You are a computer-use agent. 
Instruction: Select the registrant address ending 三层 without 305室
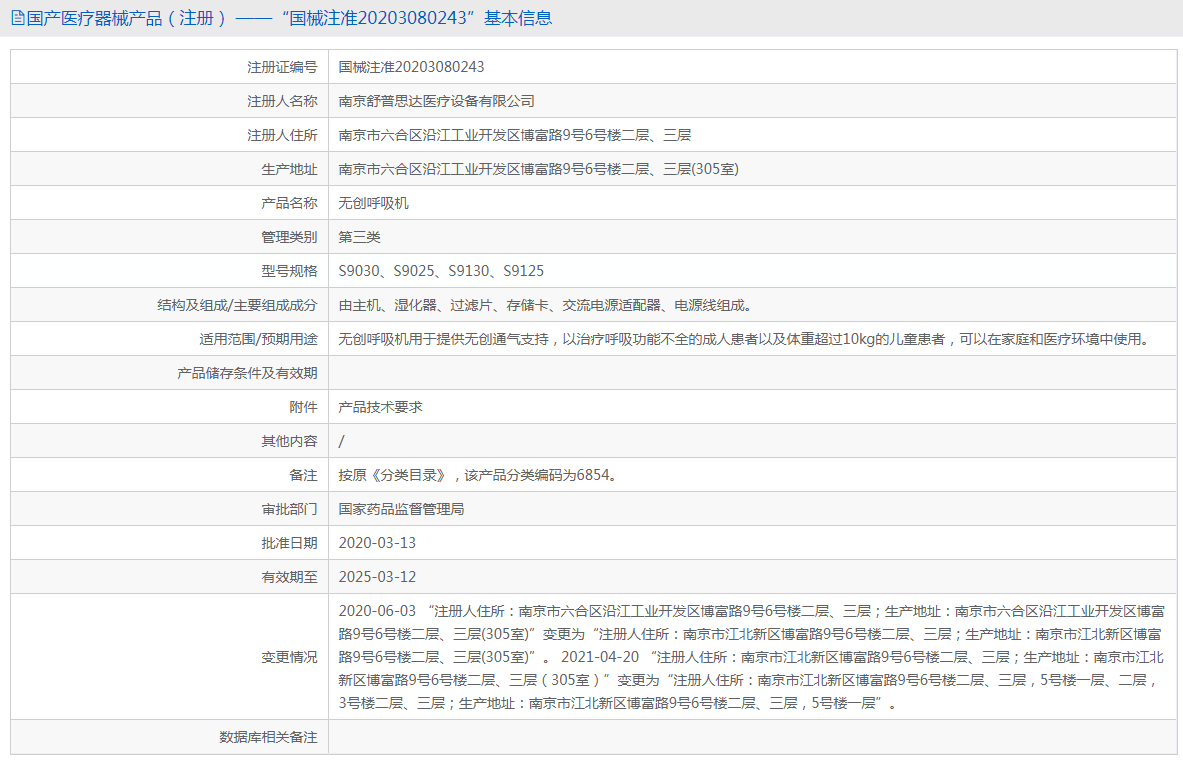(x=515, y=135)
